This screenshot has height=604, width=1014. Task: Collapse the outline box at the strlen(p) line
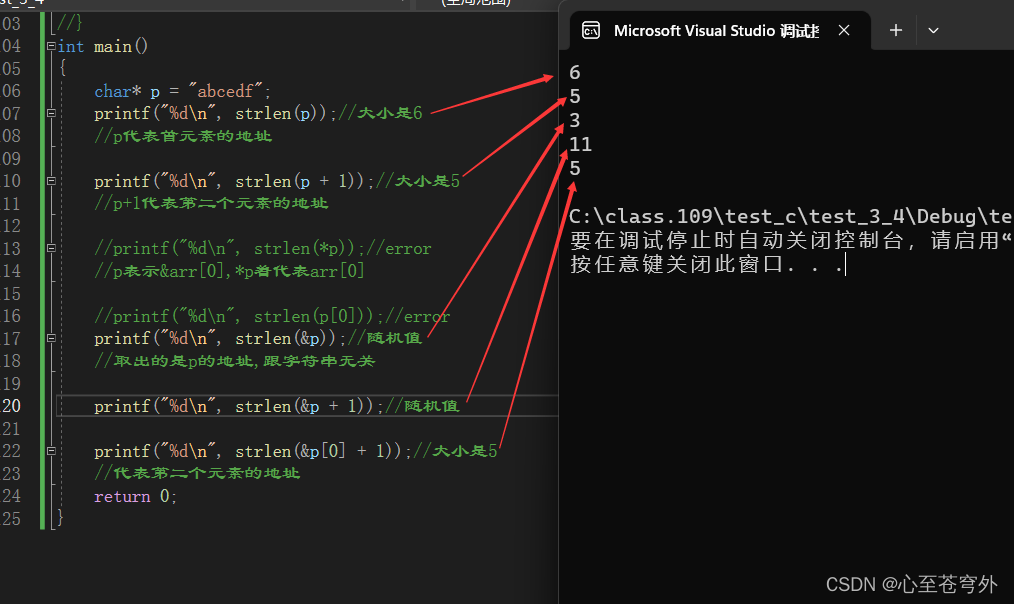(52, 114)
